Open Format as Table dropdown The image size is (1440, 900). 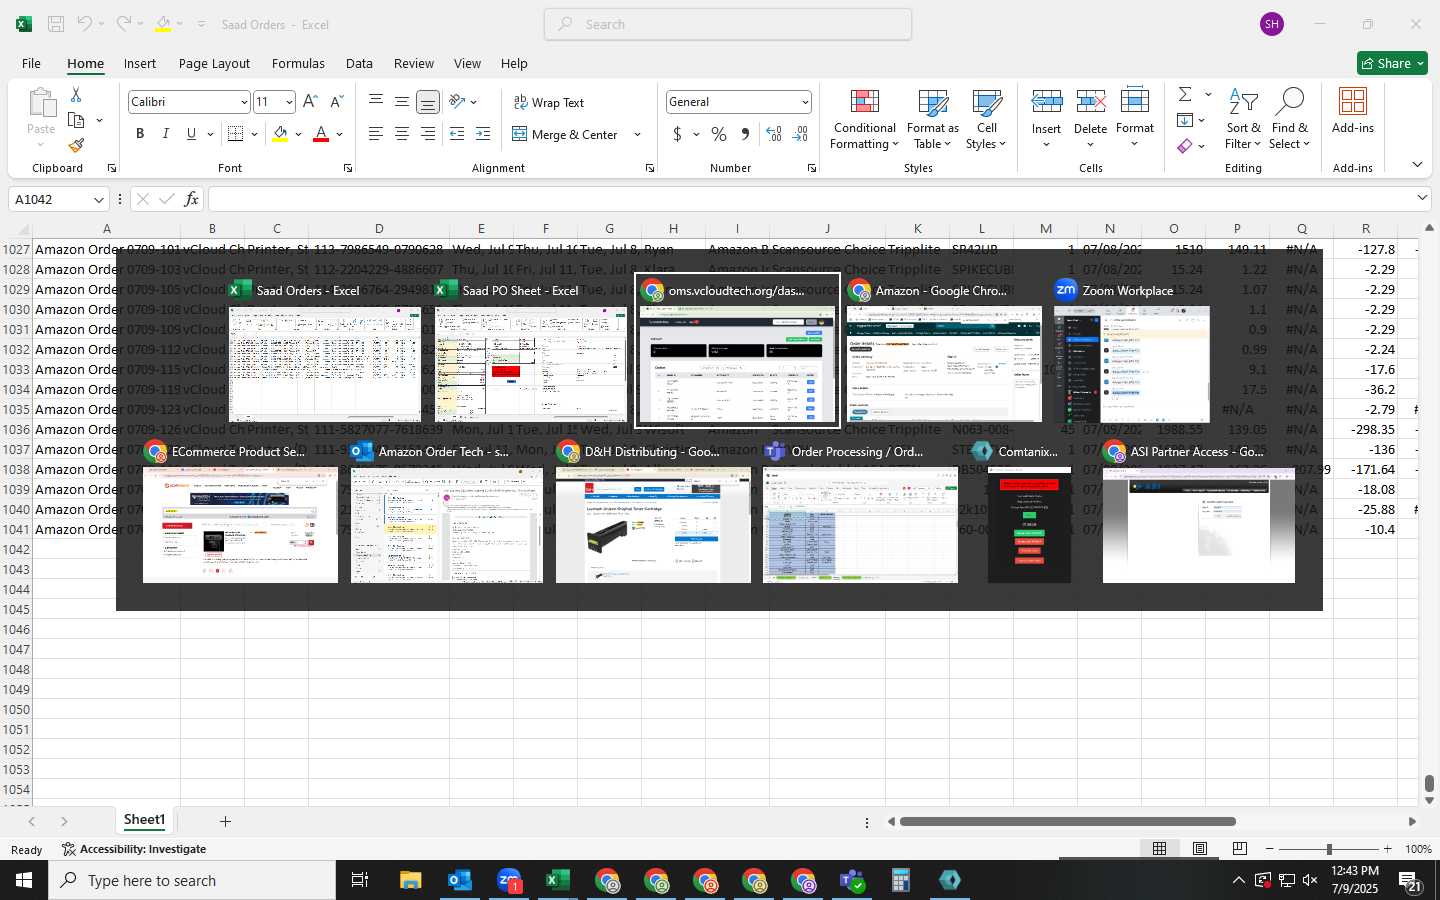point(932,119)
